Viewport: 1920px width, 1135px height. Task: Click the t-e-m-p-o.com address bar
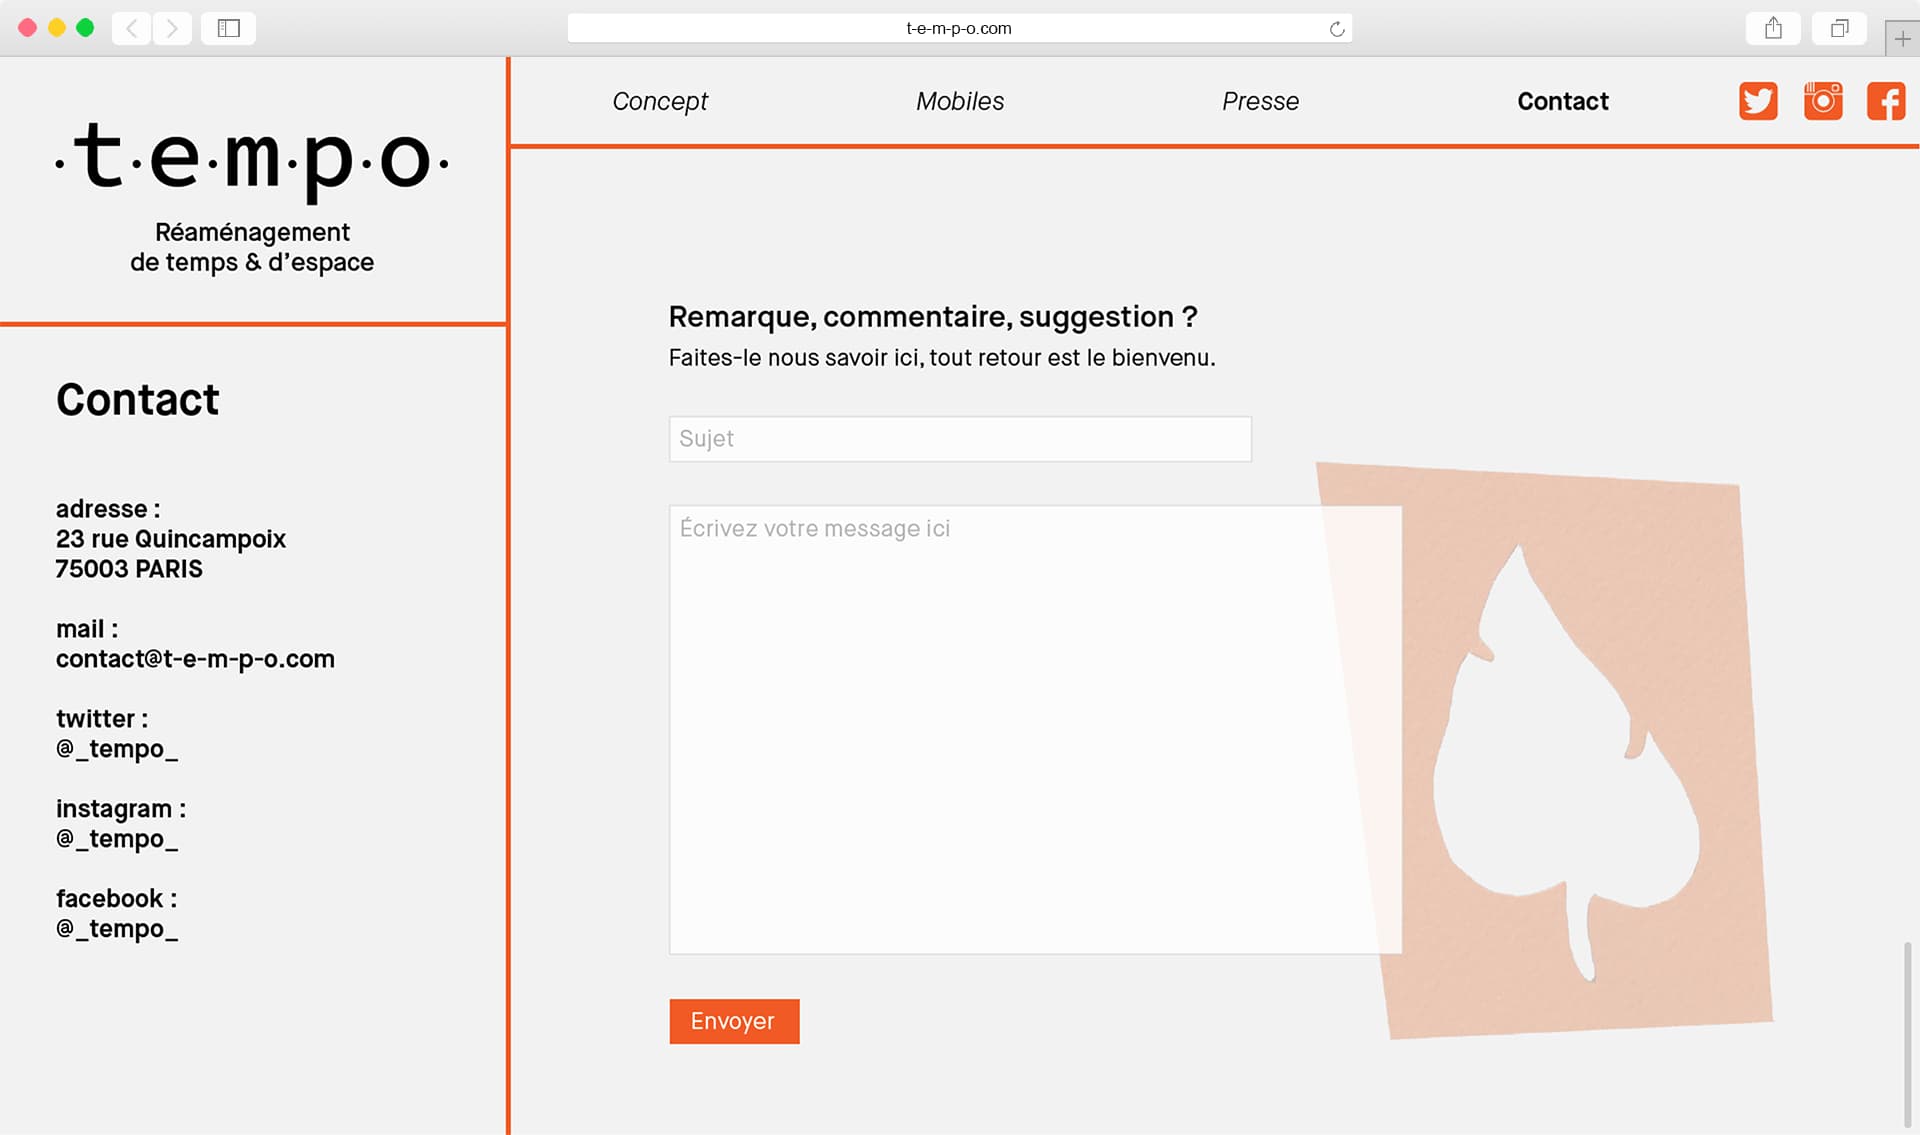click(x=958, y=28)
